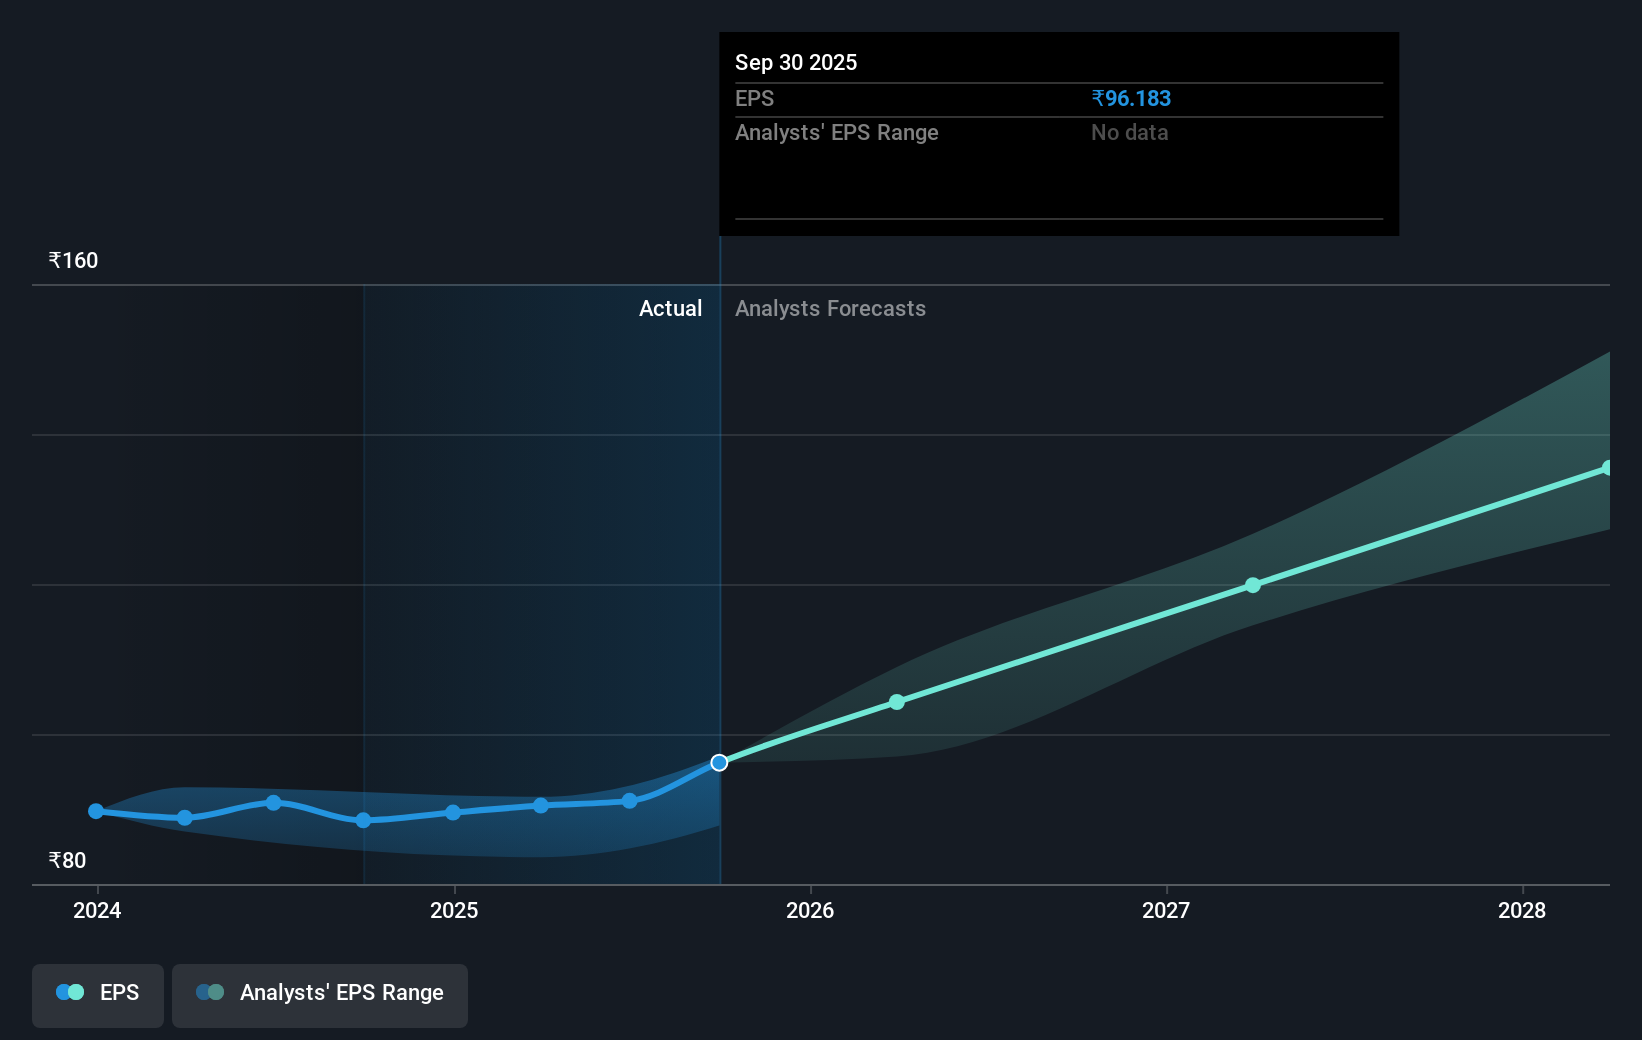Click the 2028 x-axis label

(x=1522, y=910)
